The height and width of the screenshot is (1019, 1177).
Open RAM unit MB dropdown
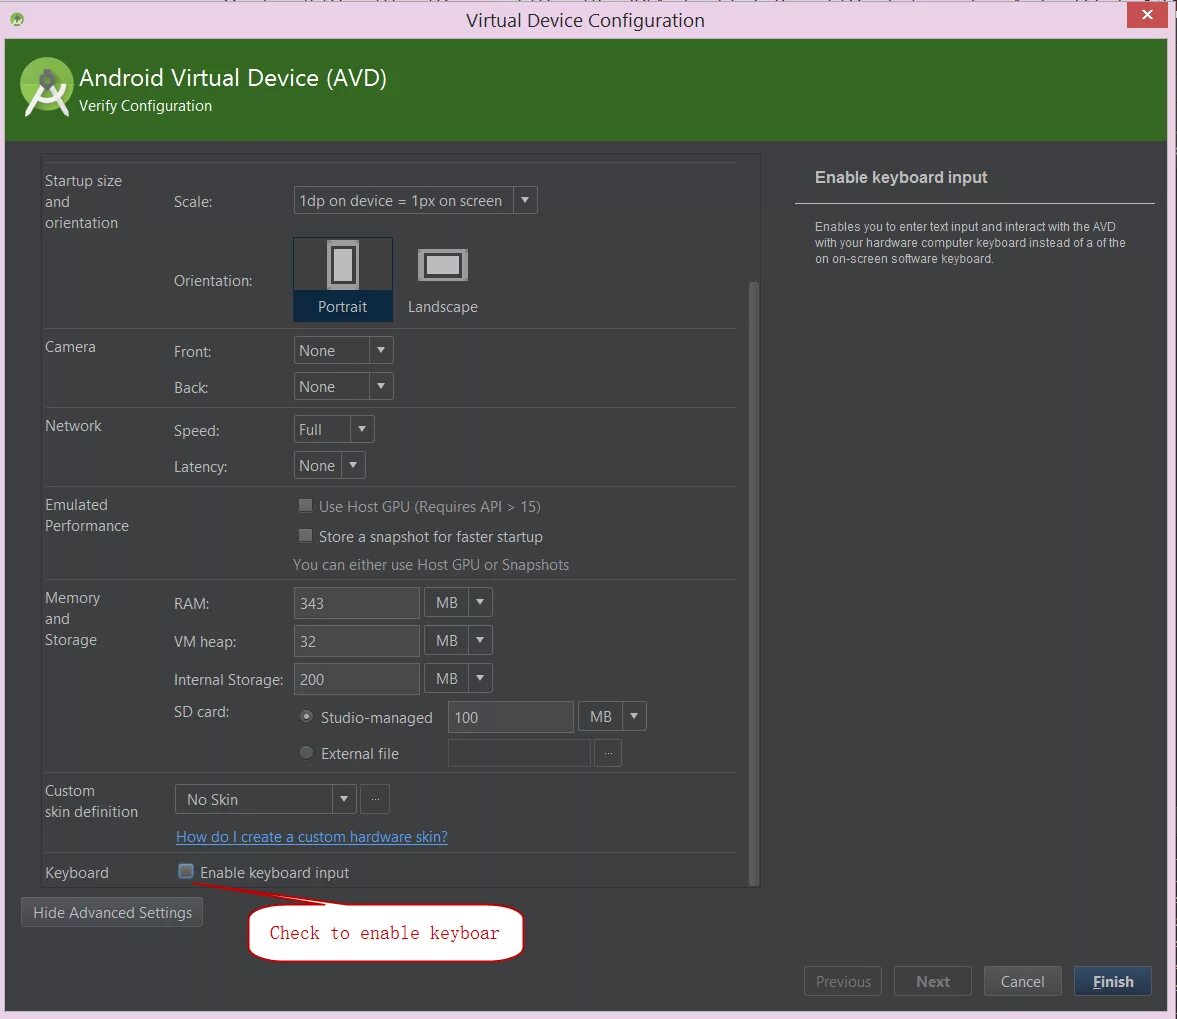pos(459,603)
